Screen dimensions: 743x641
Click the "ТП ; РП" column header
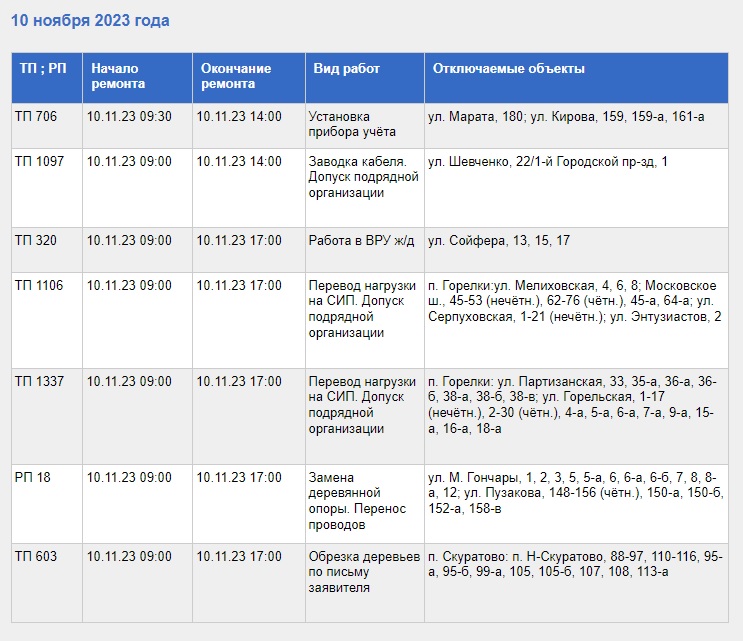pyautogui.click(x=43, y=69)
